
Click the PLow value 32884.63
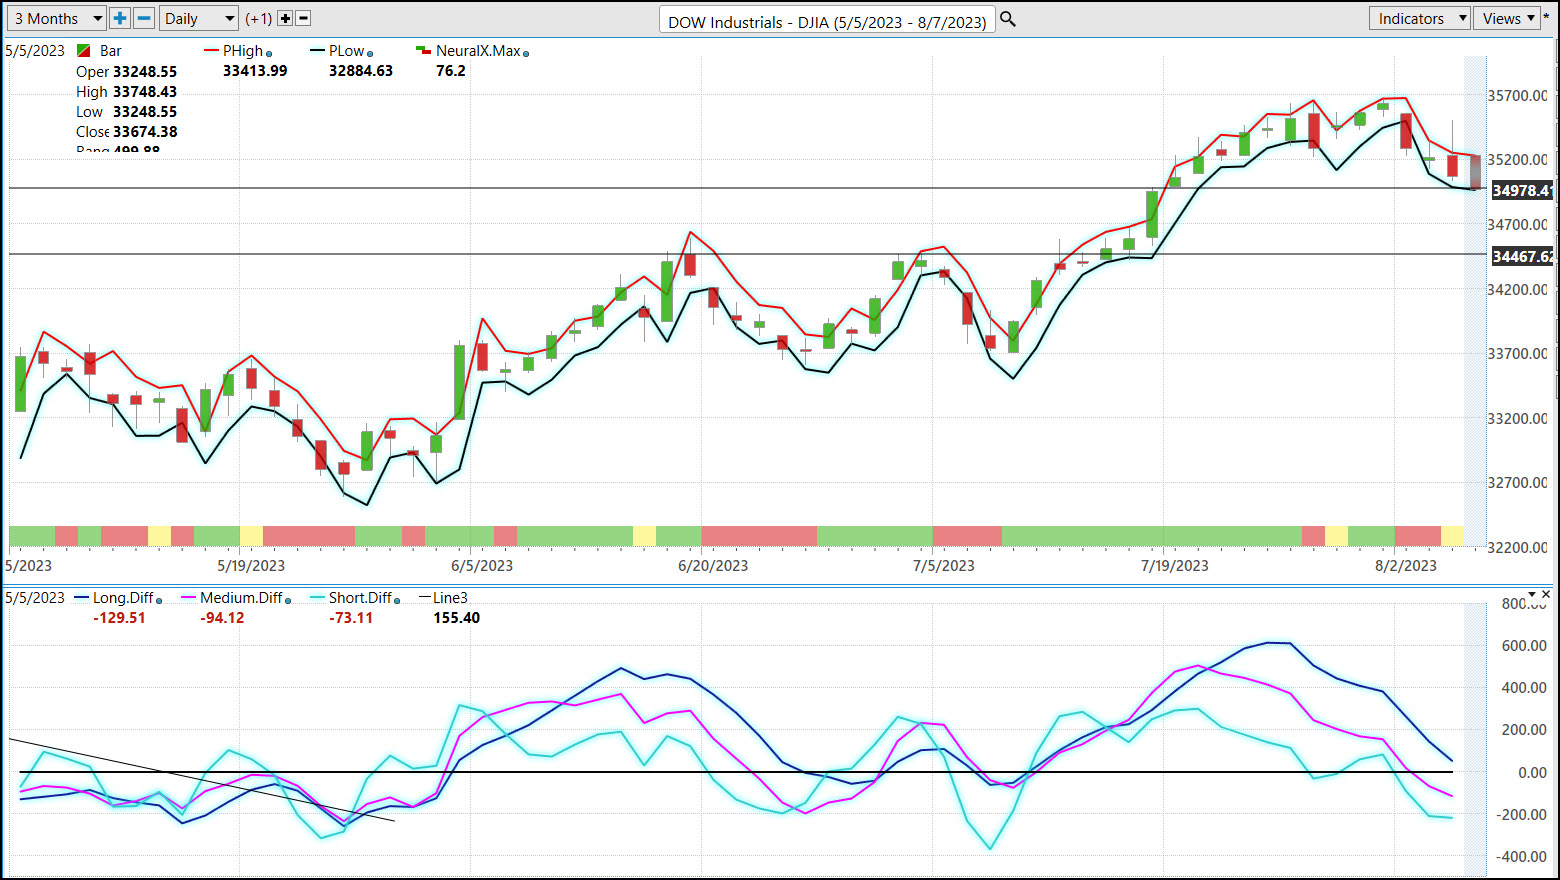pyautogui.click(x=361, y=71)
